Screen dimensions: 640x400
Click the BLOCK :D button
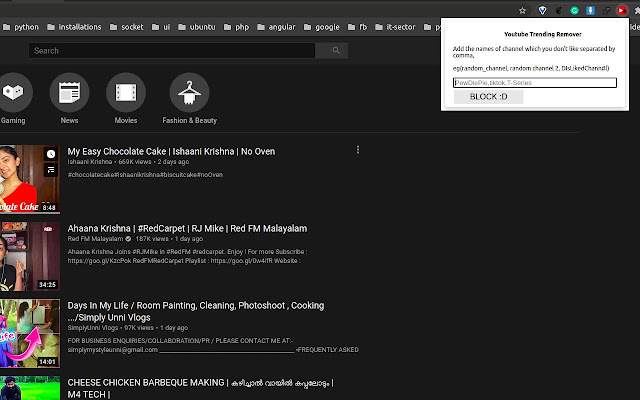pyautogui.click(x=489, y=97)
